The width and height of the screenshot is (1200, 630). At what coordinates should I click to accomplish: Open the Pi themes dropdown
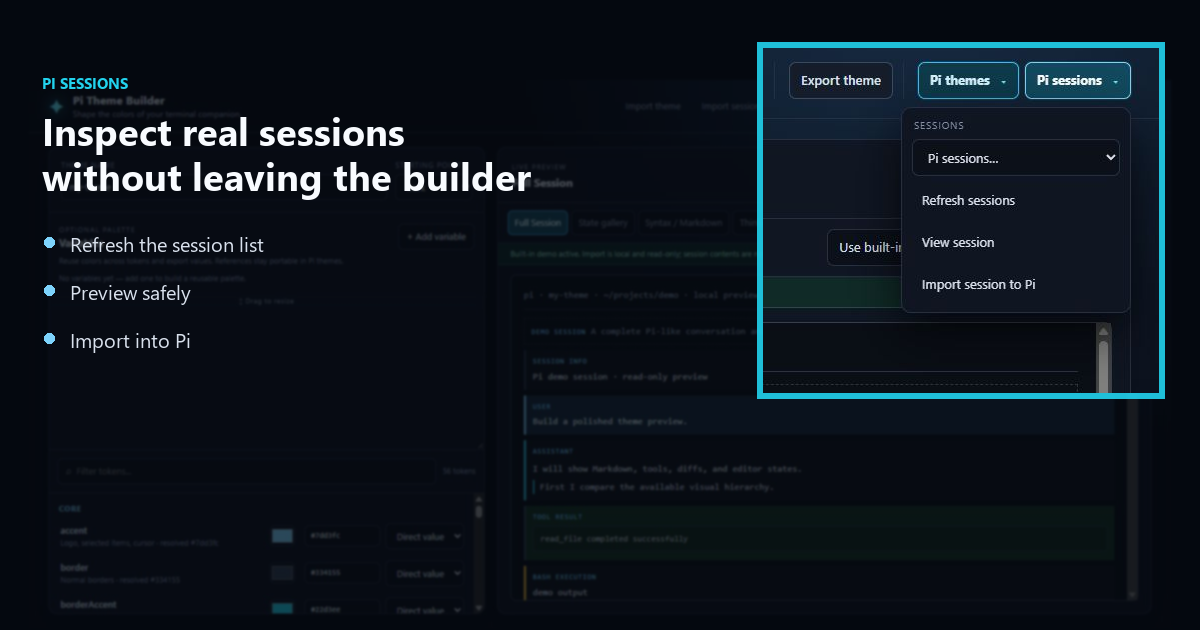coord(968,80)
